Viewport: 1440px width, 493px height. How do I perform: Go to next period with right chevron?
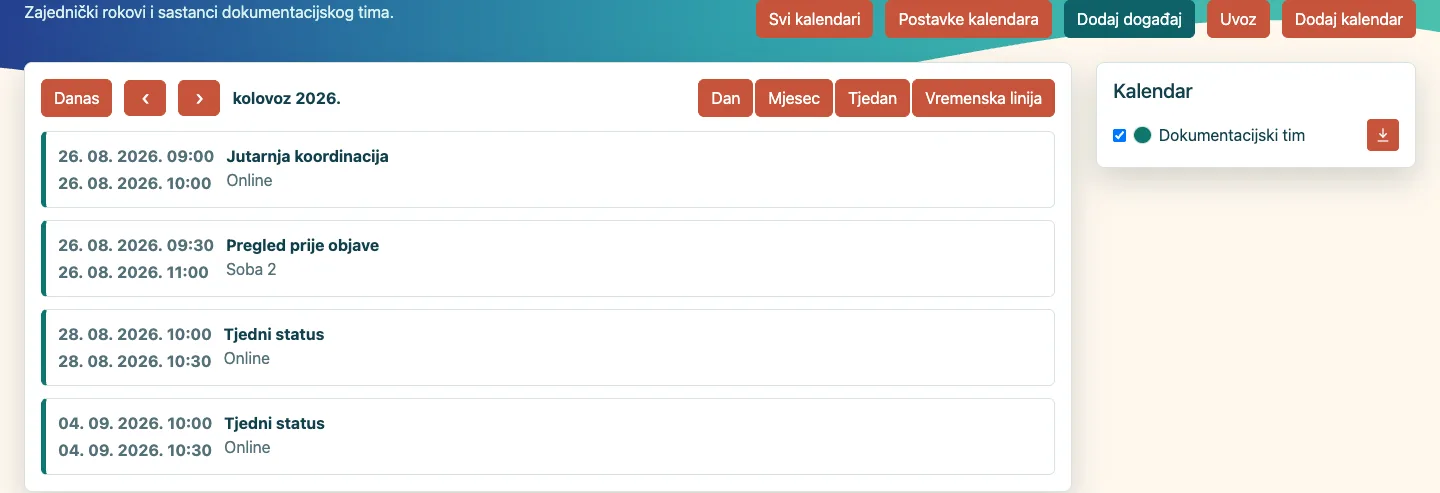coord(199,98)
